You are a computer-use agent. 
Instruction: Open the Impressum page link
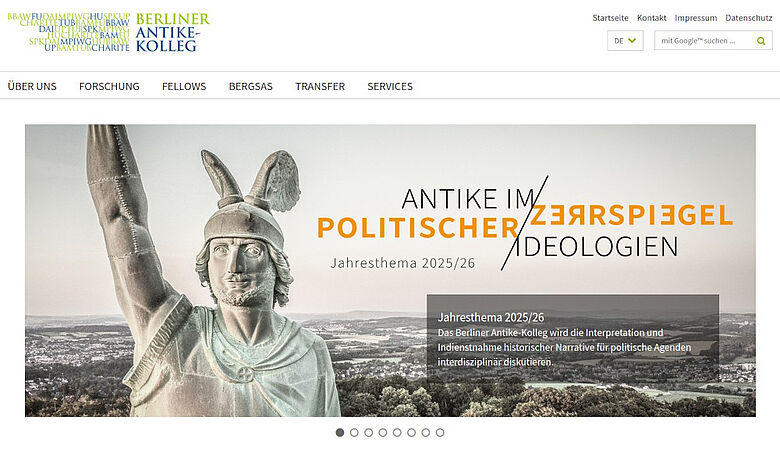(696, 18)
